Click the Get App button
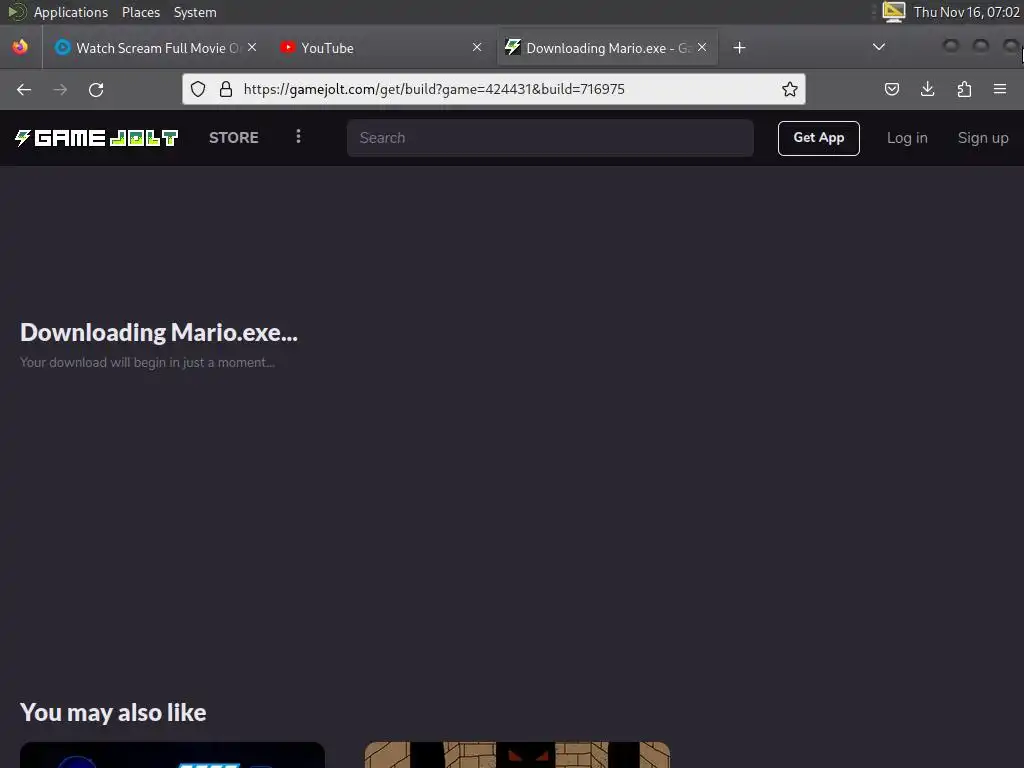Image resolution: width=1024 pixels, height=768 pixels. pyautogui.click(x=818, y=138)
